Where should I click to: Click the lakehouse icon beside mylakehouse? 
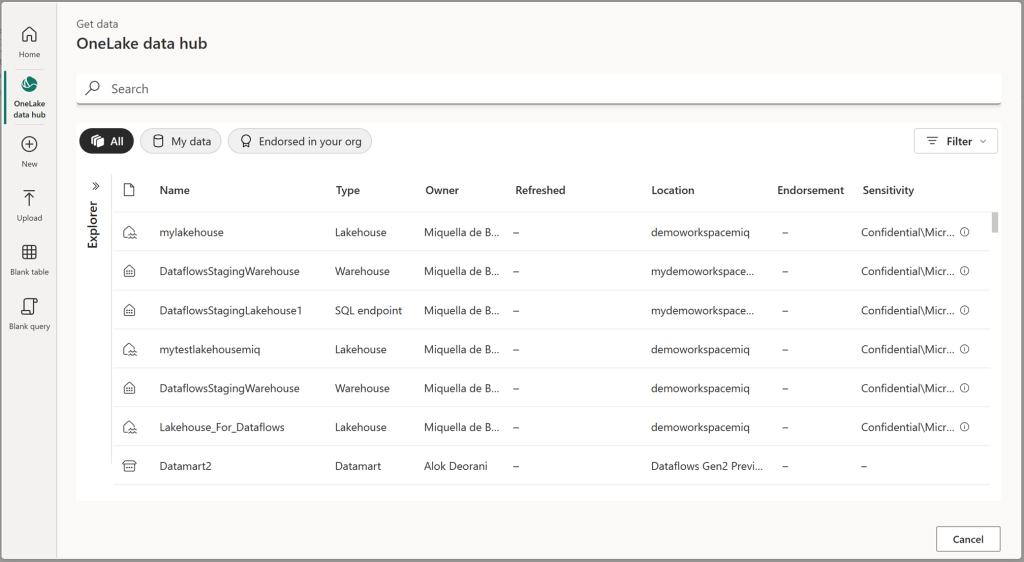click(130, 232)
